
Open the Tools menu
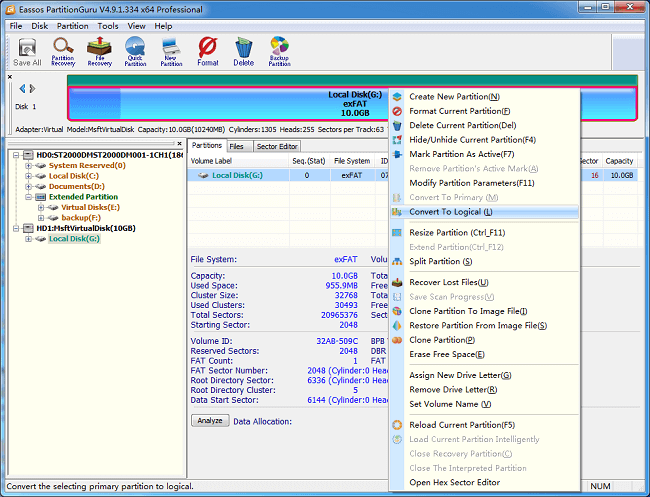tap(107, 25)
